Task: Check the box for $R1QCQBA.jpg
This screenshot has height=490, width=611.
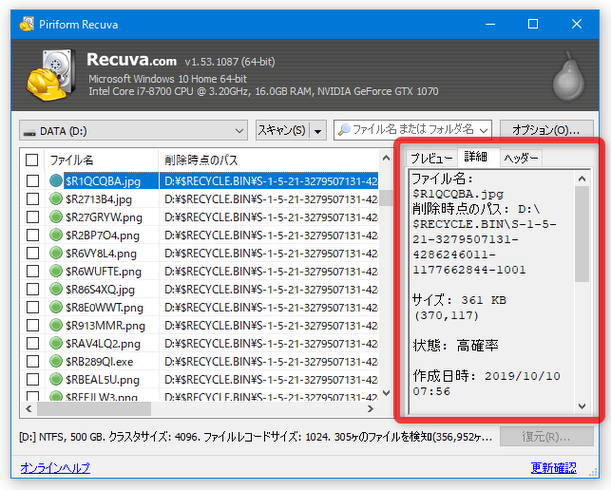Action: (x=33, y=181)
